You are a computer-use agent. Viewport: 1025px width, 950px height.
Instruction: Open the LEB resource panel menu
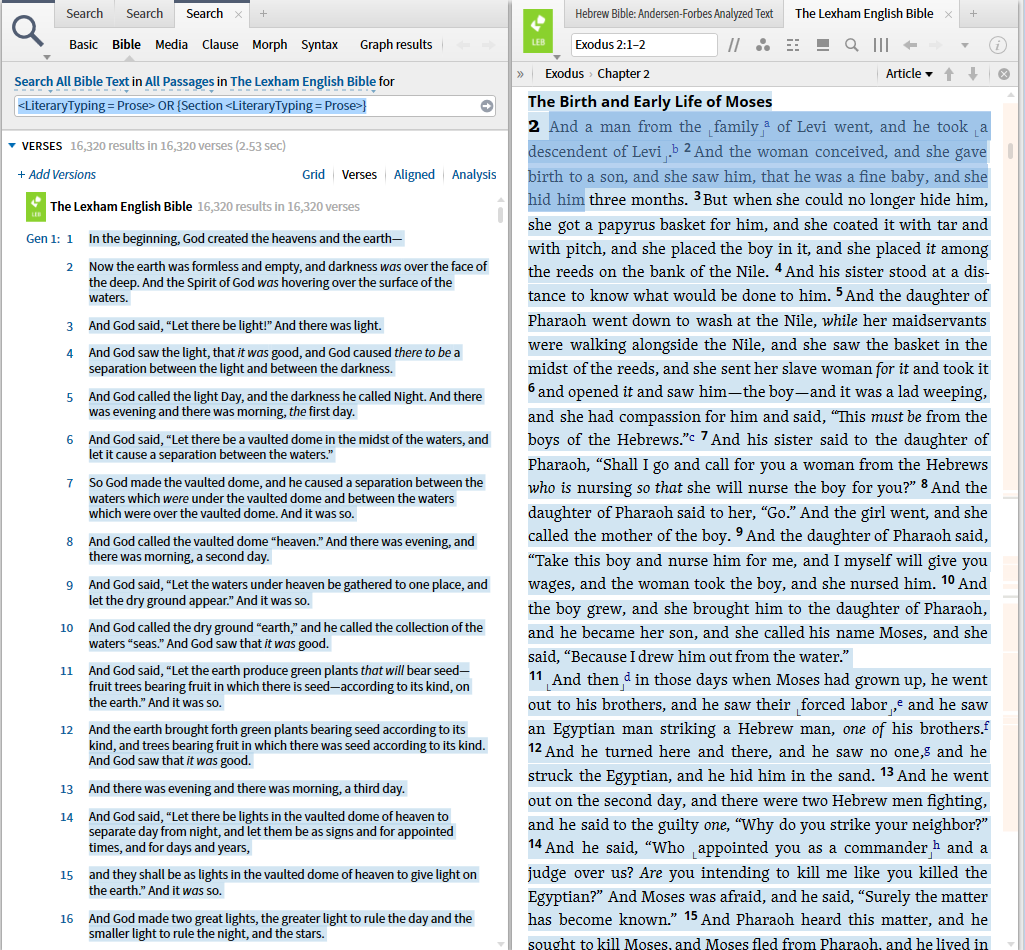point(539,31)
